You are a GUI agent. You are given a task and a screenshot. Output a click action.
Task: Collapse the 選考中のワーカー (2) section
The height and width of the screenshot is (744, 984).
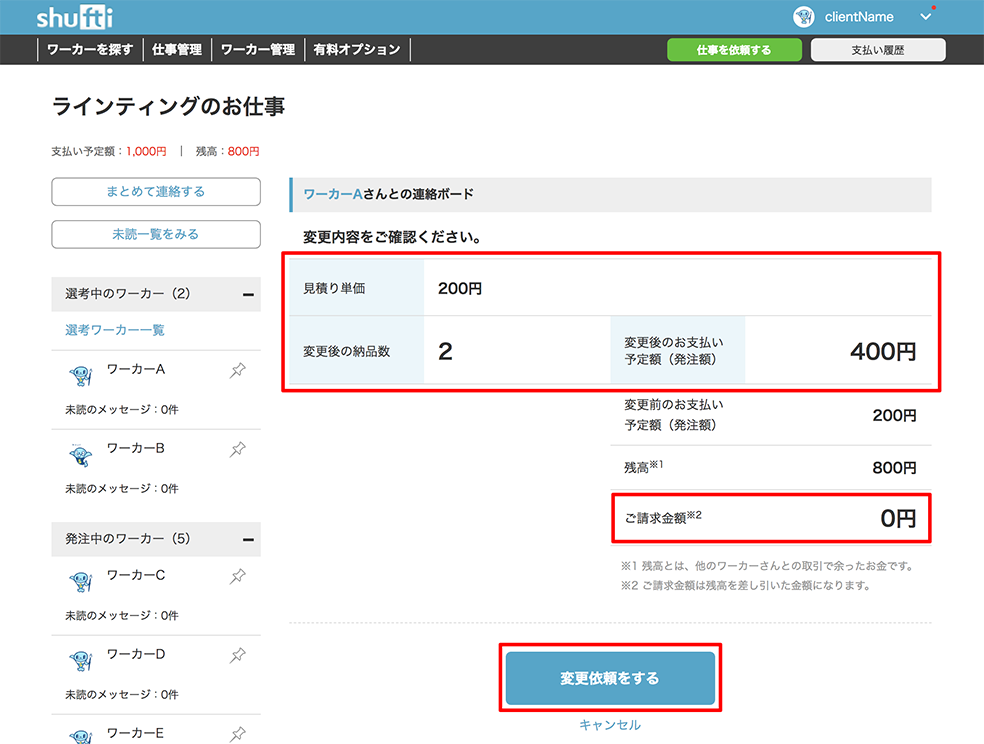point(249,294)
